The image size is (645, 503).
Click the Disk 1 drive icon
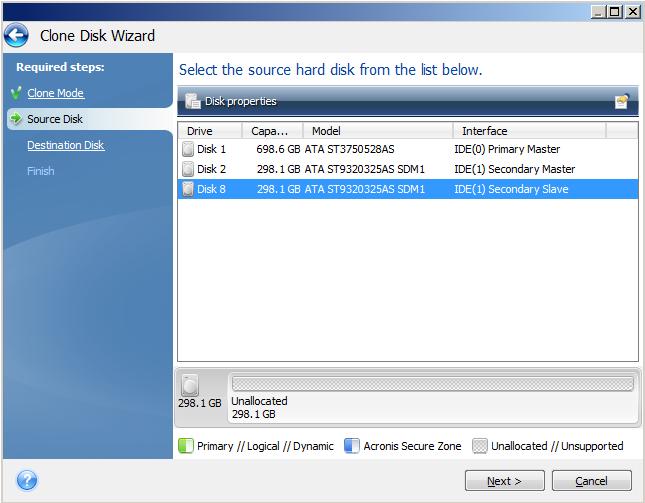[x=188, y=149]
